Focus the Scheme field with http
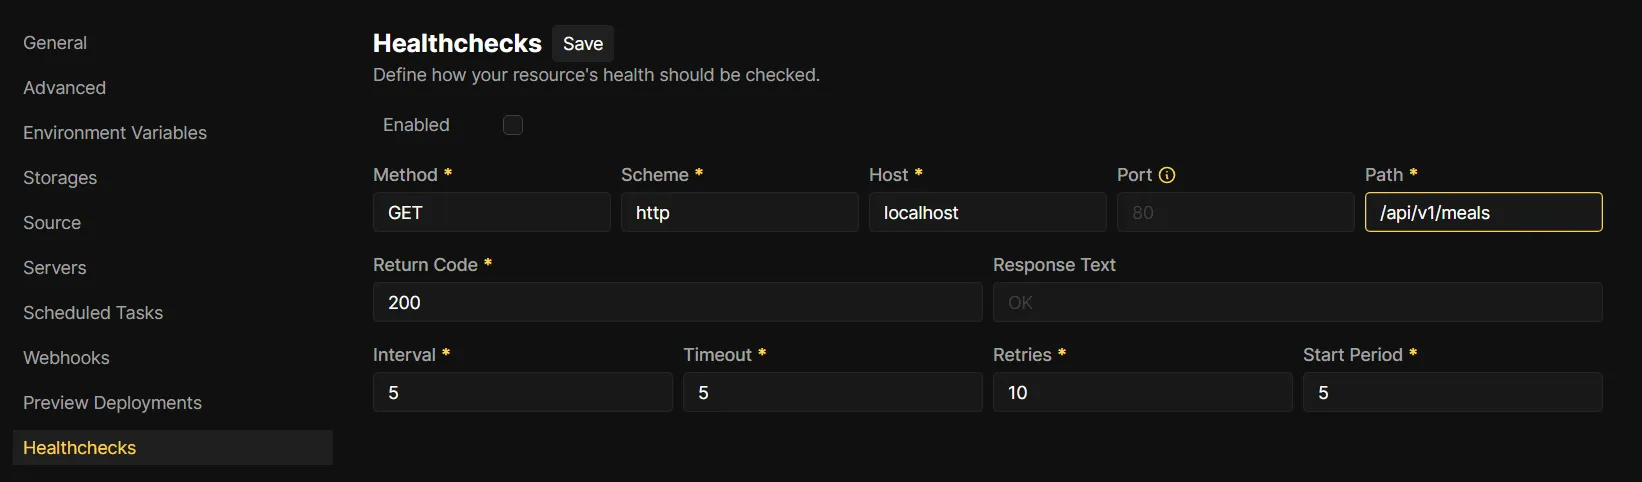This screenshot has height=482, width=1642. point(739,213)
